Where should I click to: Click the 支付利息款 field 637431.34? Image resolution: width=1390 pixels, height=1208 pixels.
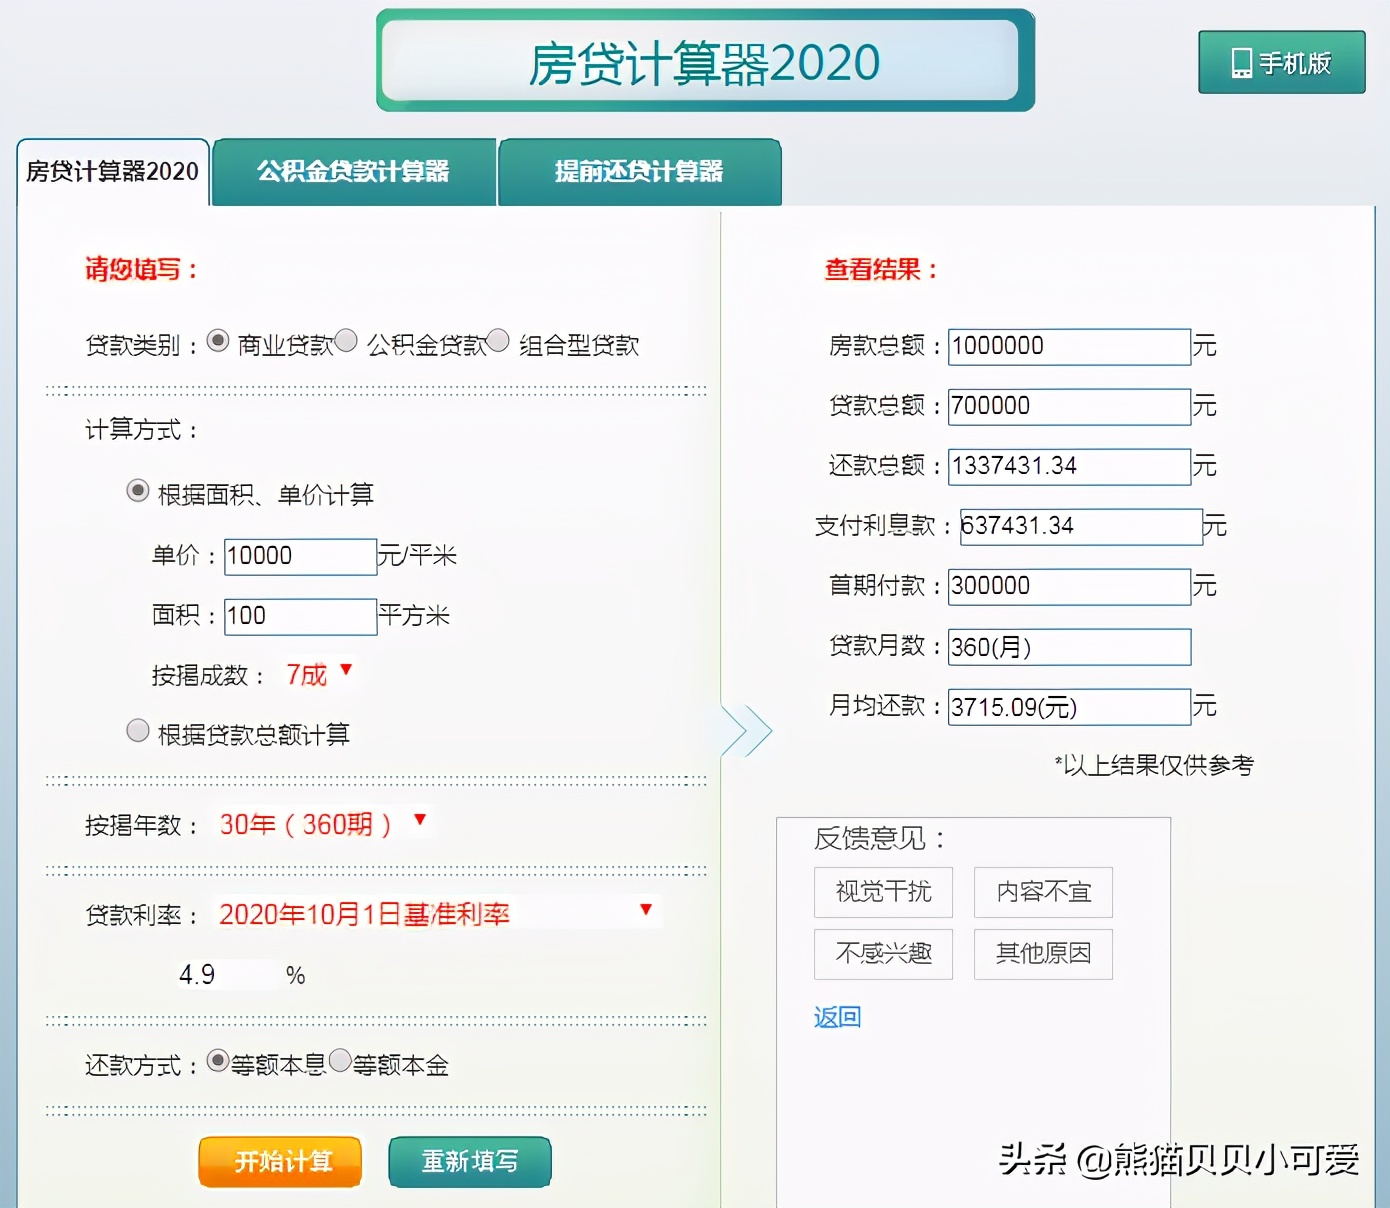[1080, 526]
